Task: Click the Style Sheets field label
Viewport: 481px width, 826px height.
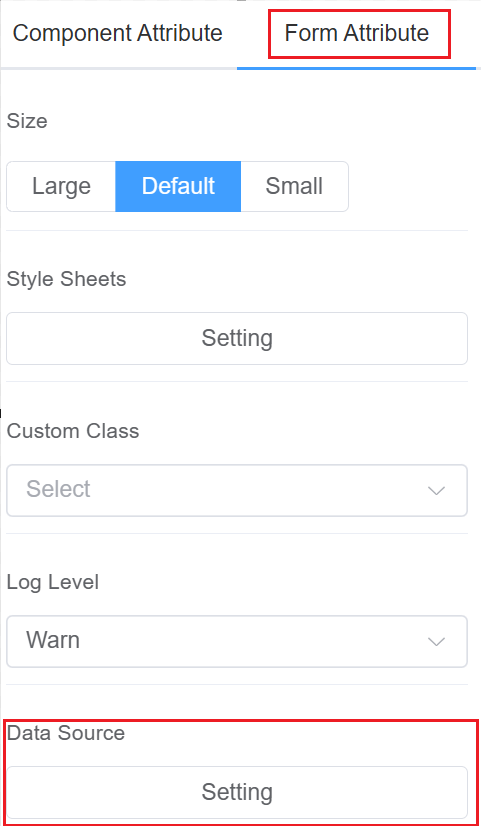Action: coord(66,279)
